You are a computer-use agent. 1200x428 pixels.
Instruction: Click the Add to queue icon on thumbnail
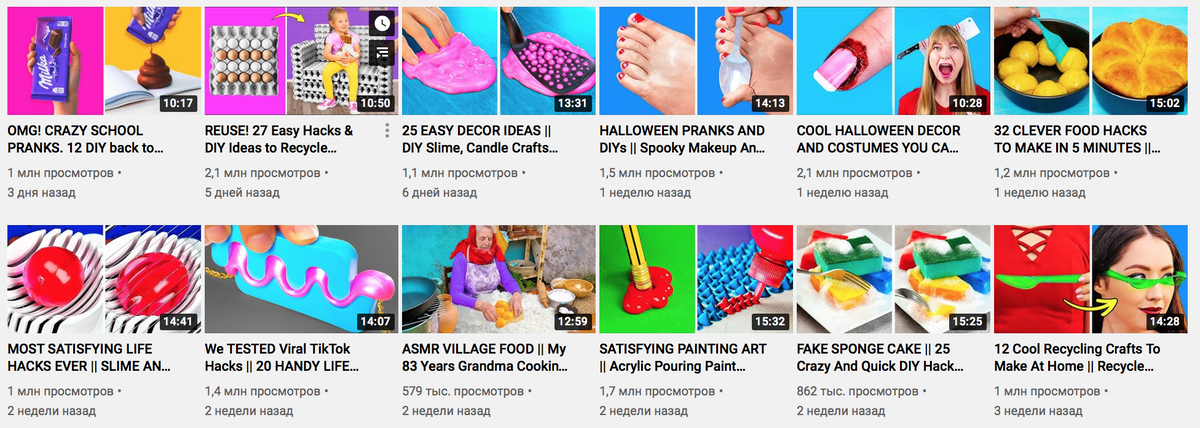coord(382,52)
